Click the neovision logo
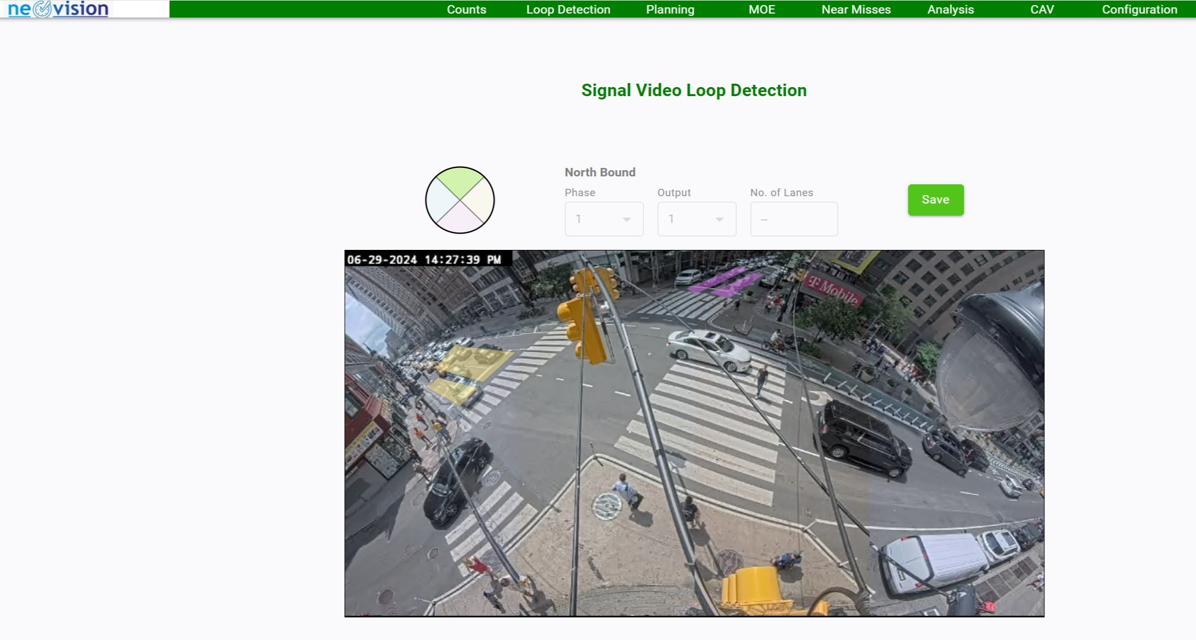 [x=58, y=10]
